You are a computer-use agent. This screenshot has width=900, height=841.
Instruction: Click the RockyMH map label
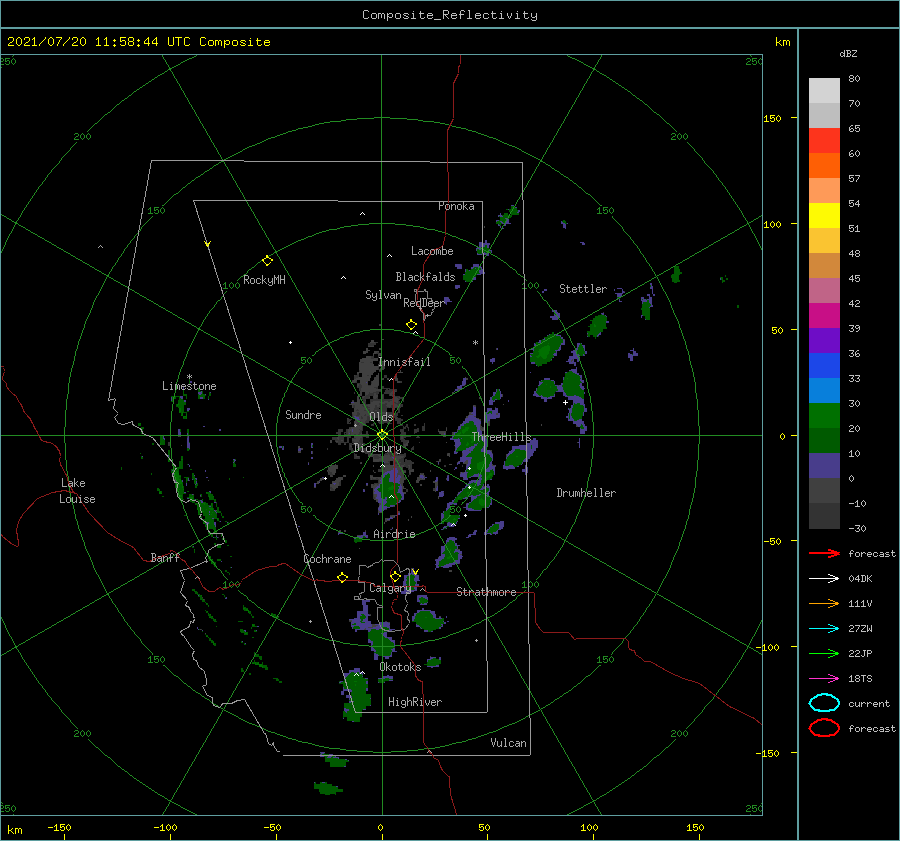pyautogui.click(x=264, y=280)
